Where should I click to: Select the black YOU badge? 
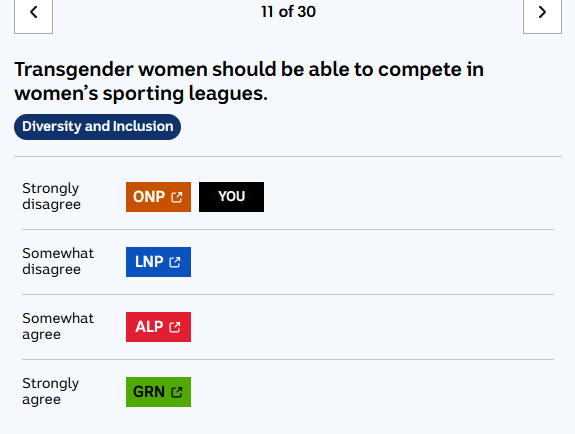pos(231,197)
